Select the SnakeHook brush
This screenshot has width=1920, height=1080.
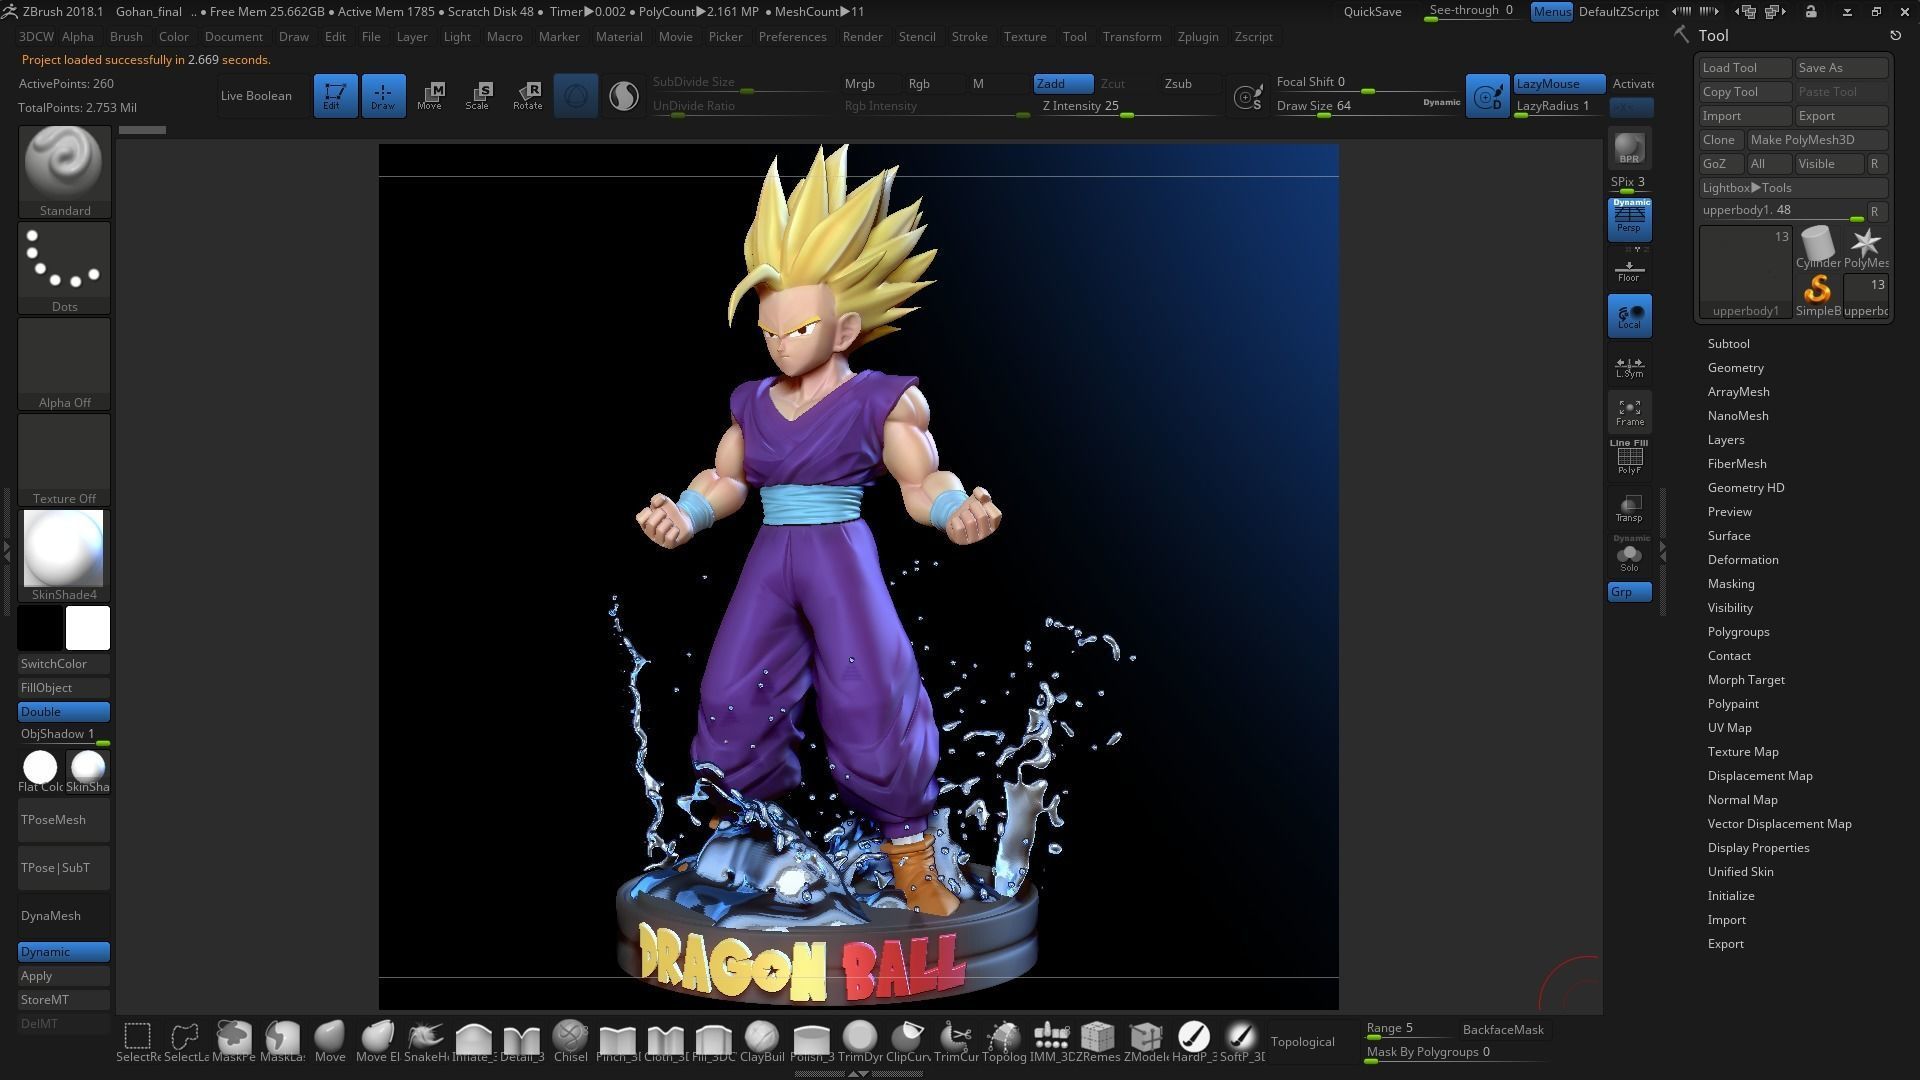426,1041
